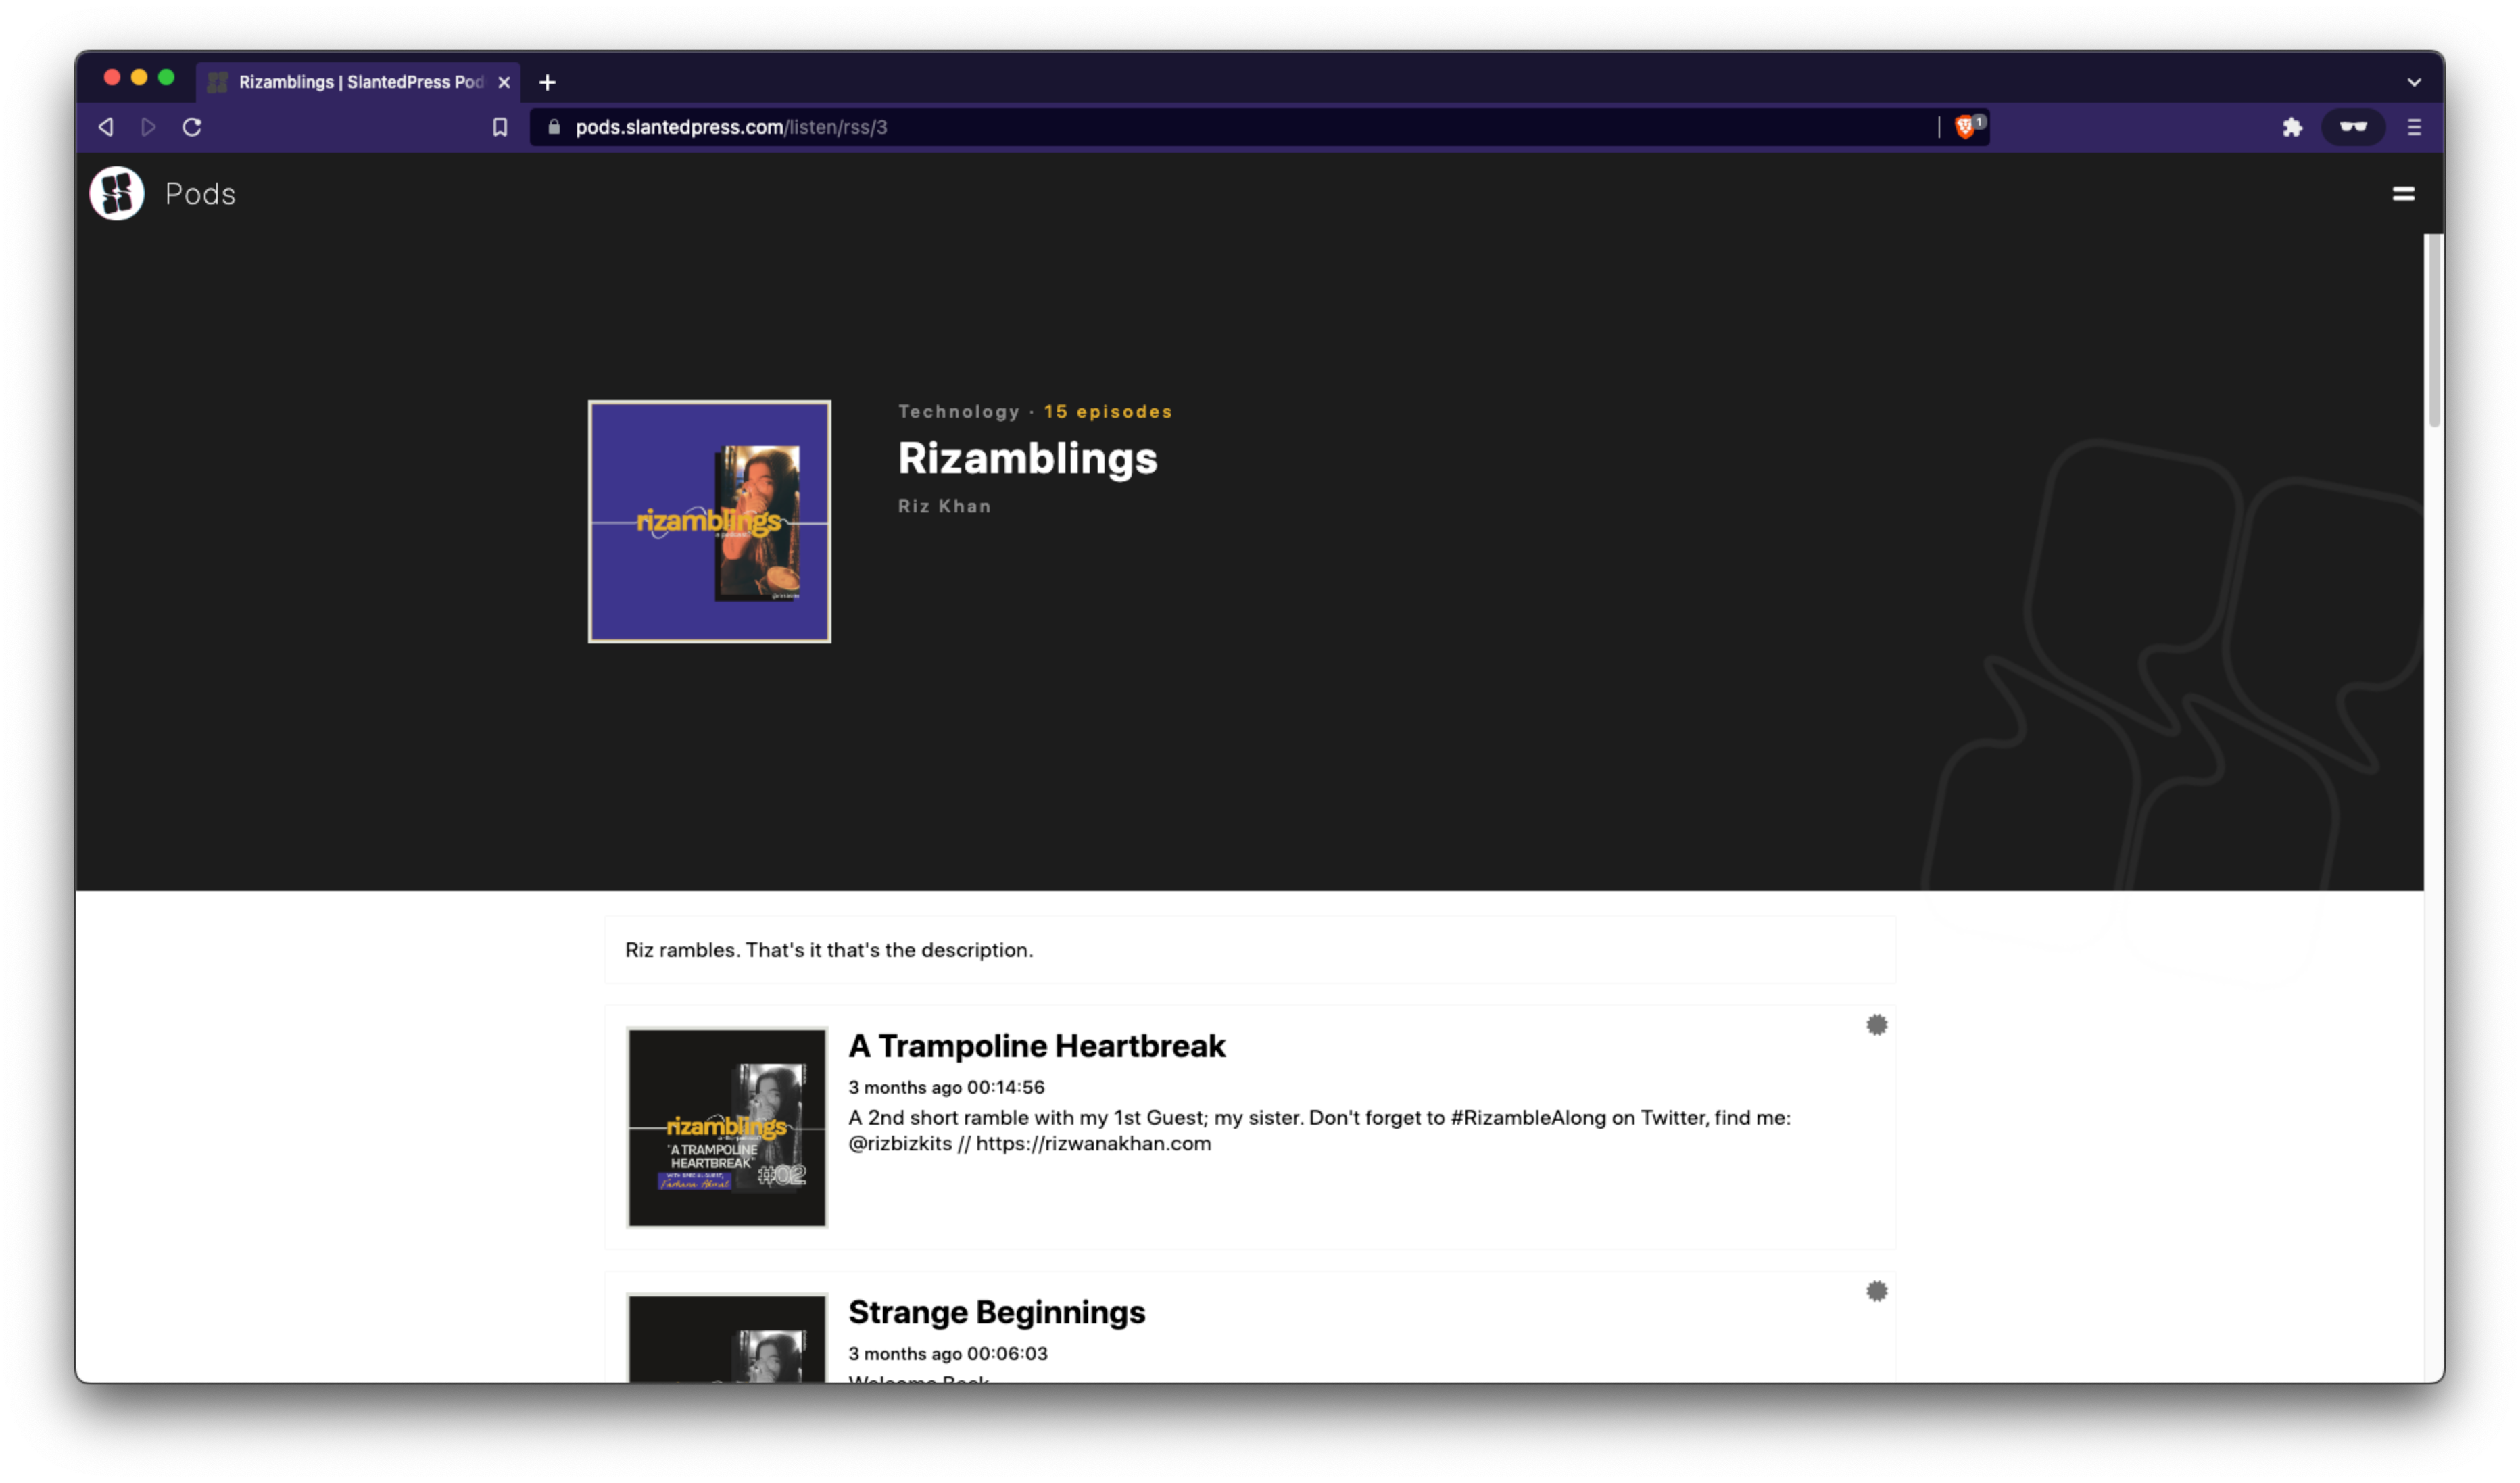Close the Rizamblings tab
The image size is (2520, 1483).
(x=504, y=82)
